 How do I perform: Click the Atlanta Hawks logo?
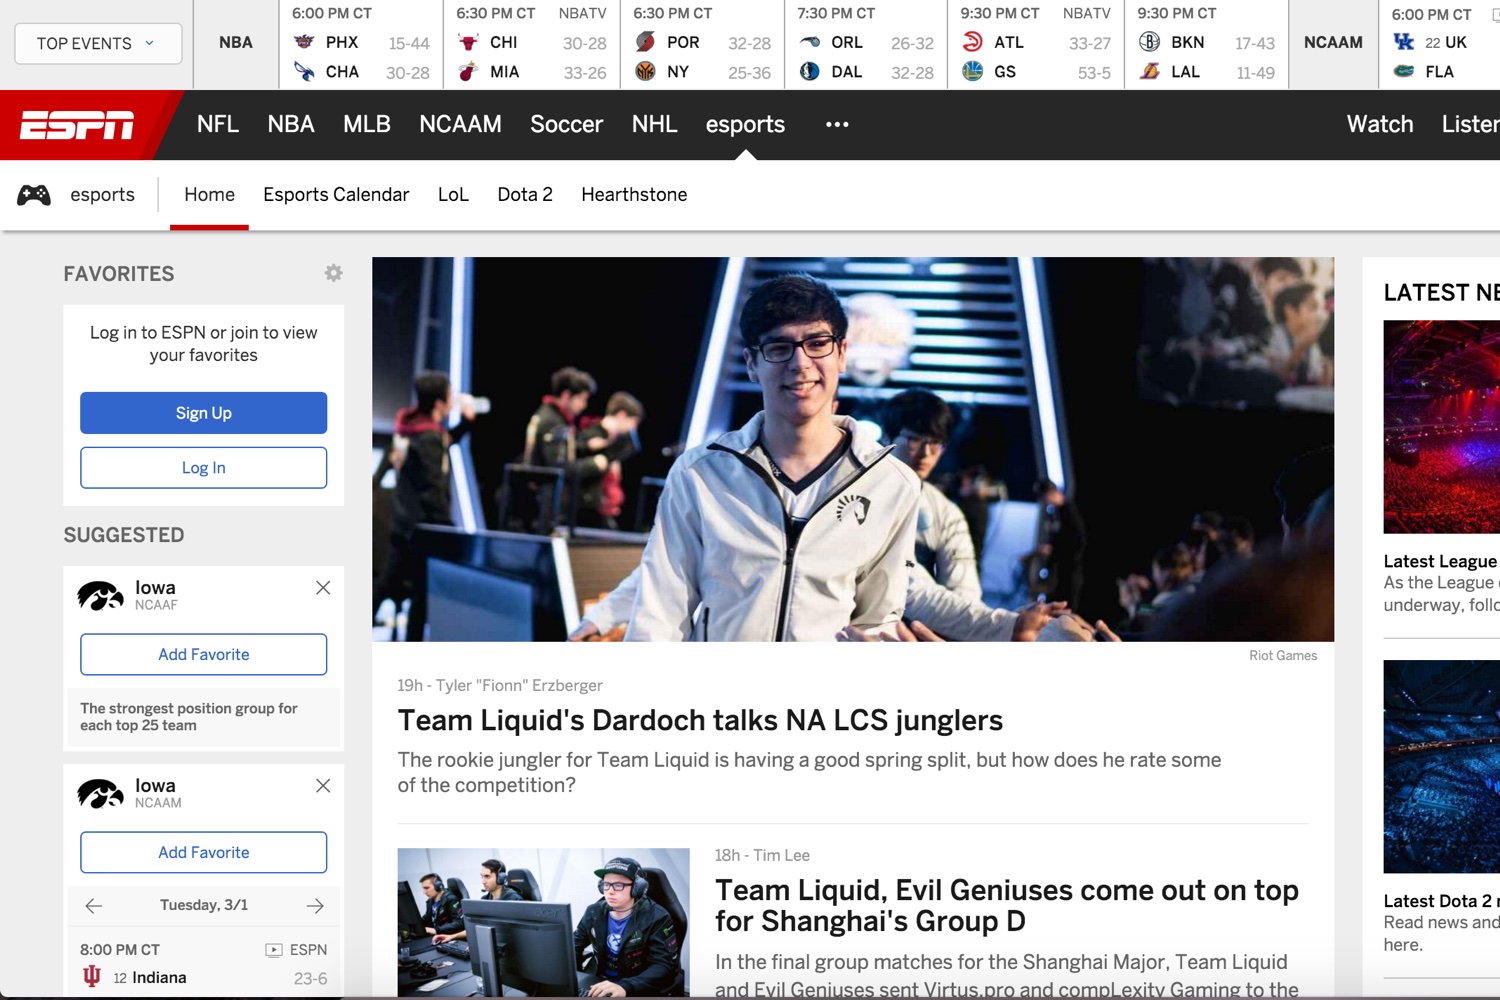pos(972,42)
